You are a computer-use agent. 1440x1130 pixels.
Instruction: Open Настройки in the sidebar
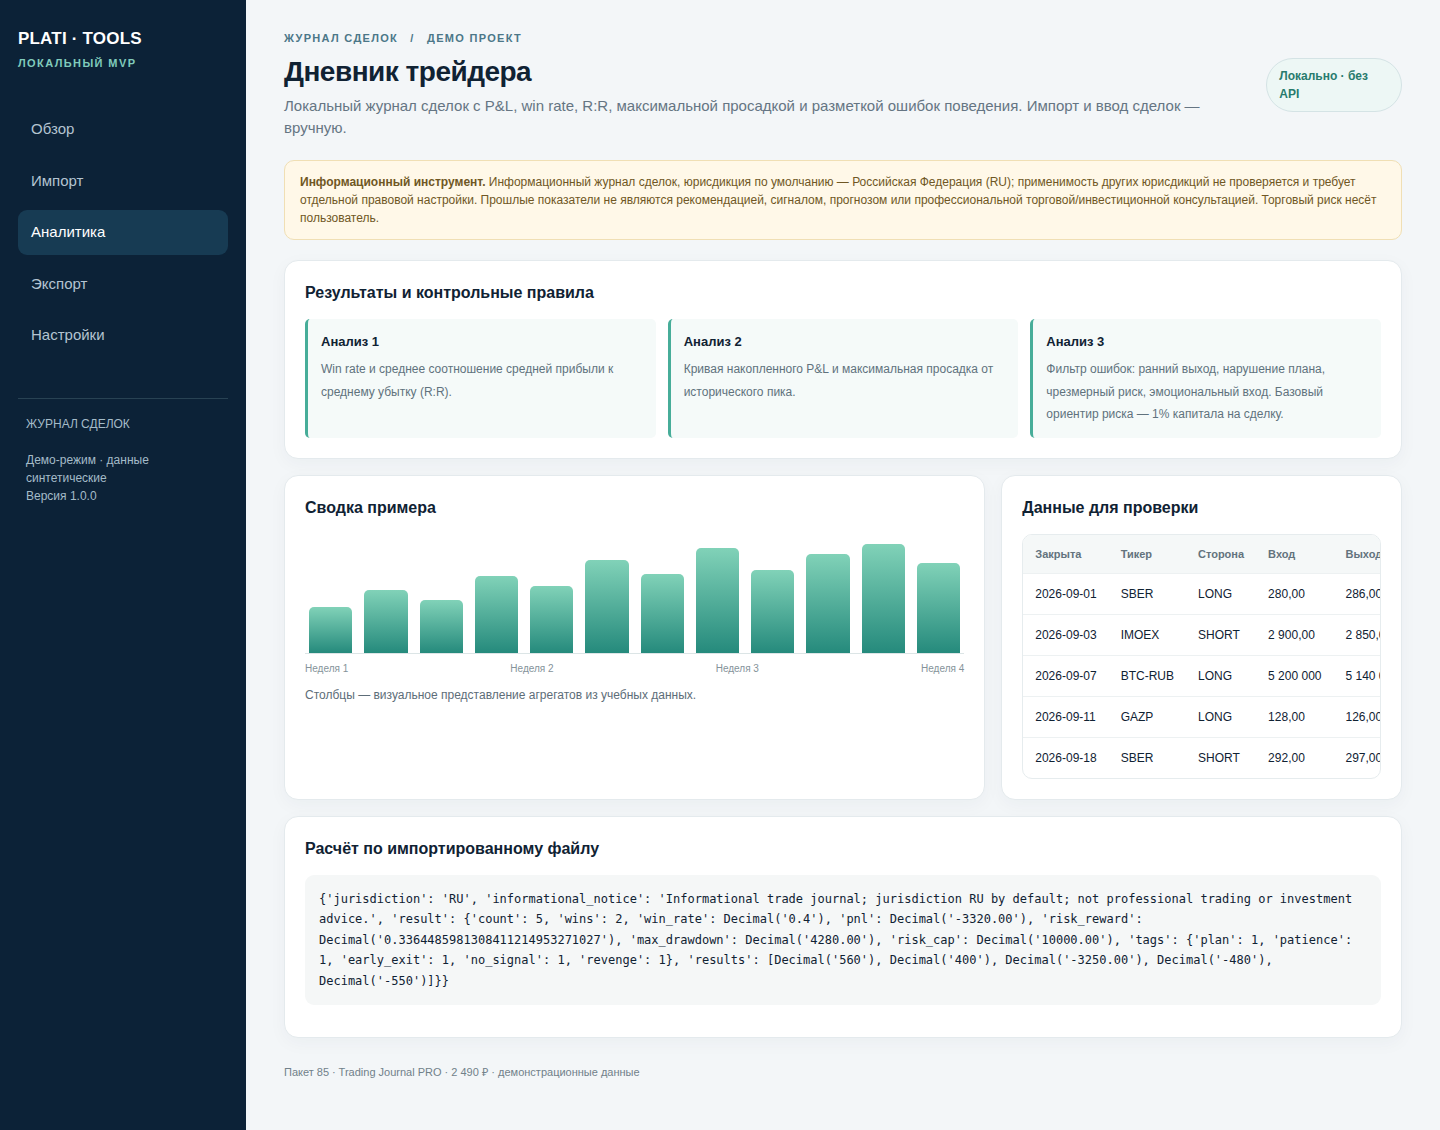click(123, 335)
